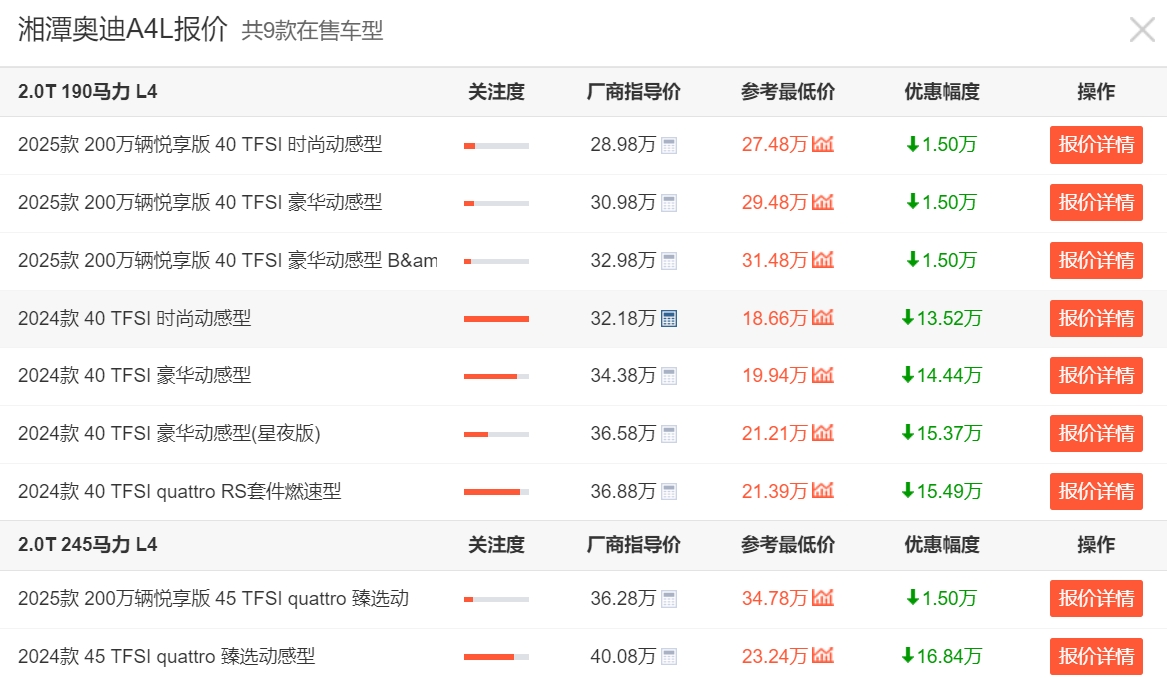
Task: Click attention bar of 2024款 40 TFSI 豪华动感型
Action: click(x=496, y=377)
